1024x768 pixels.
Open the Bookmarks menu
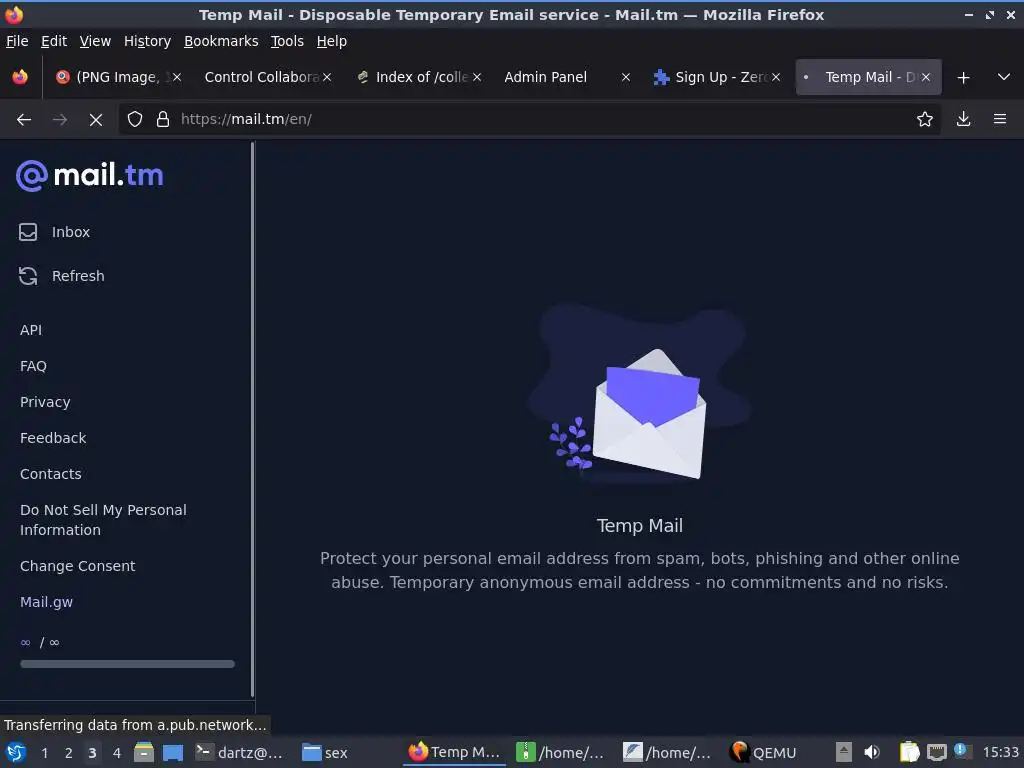(x=221, y=41)
